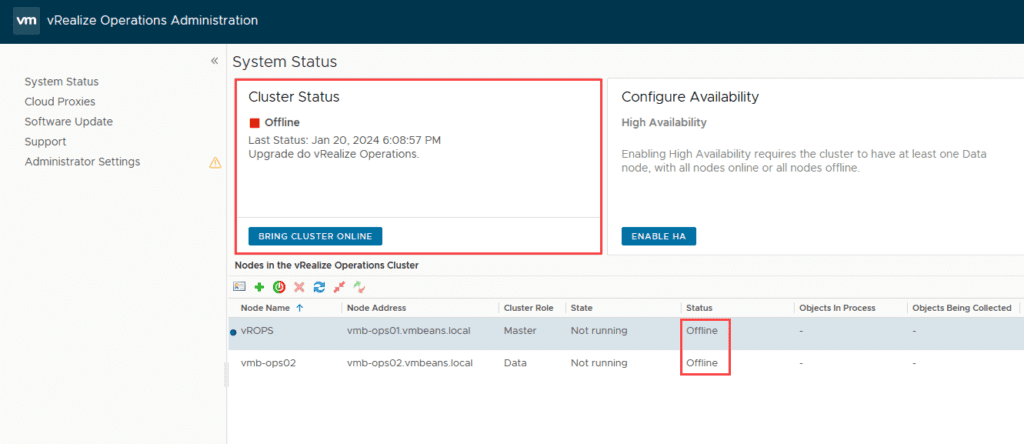The width and height of the screenshot is (1024, 444).
Task: Click the Data cluster role cell
Action: [x=515, y=363]
